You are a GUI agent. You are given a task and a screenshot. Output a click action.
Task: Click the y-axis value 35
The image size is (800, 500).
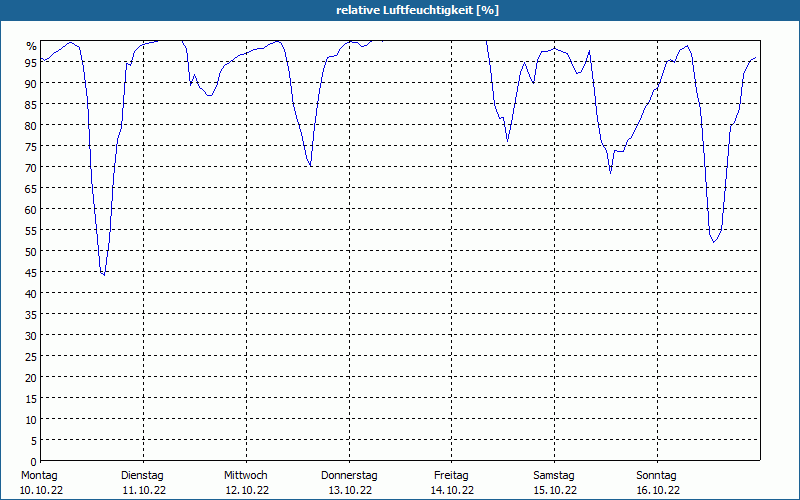pyautogui.click(x=31, y=314)
